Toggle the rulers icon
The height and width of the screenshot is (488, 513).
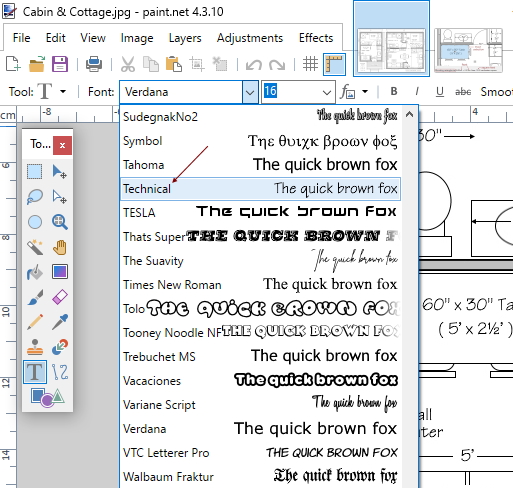coord(334,64)
